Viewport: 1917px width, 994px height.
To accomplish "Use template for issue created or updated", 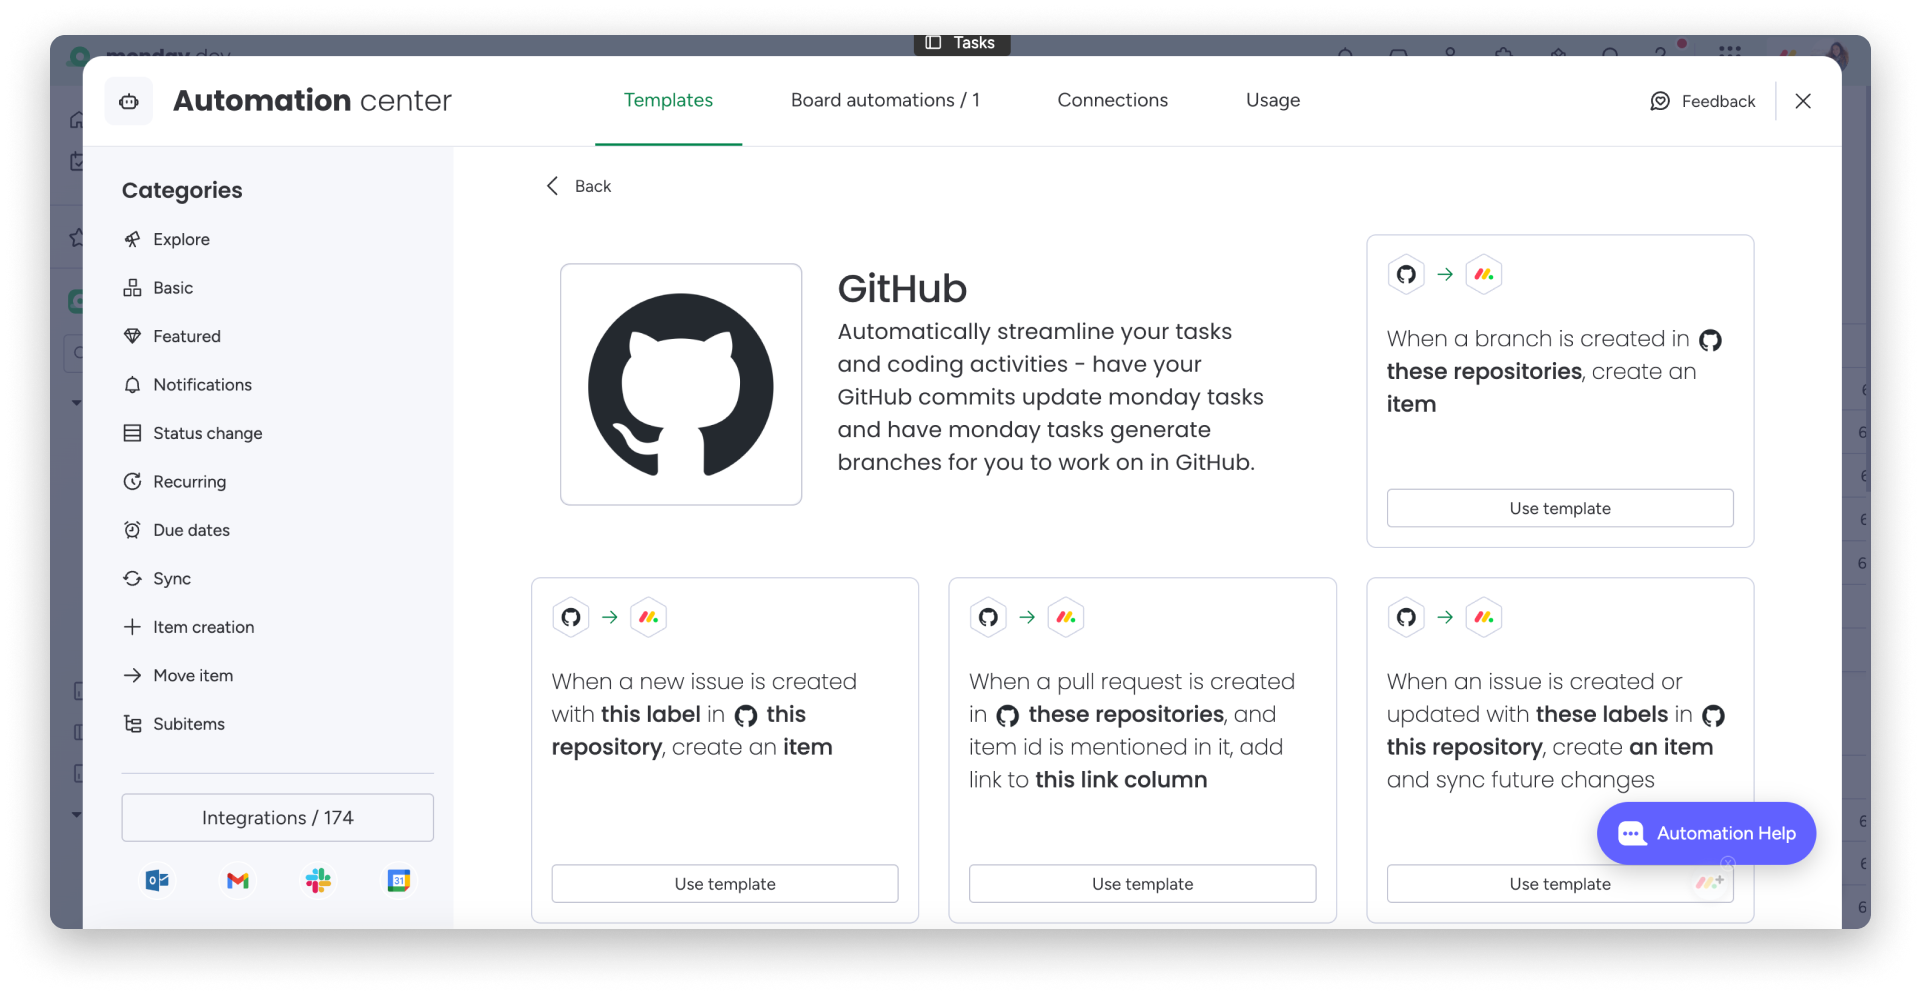I will pyautogui.click(x=1560, y=884).
